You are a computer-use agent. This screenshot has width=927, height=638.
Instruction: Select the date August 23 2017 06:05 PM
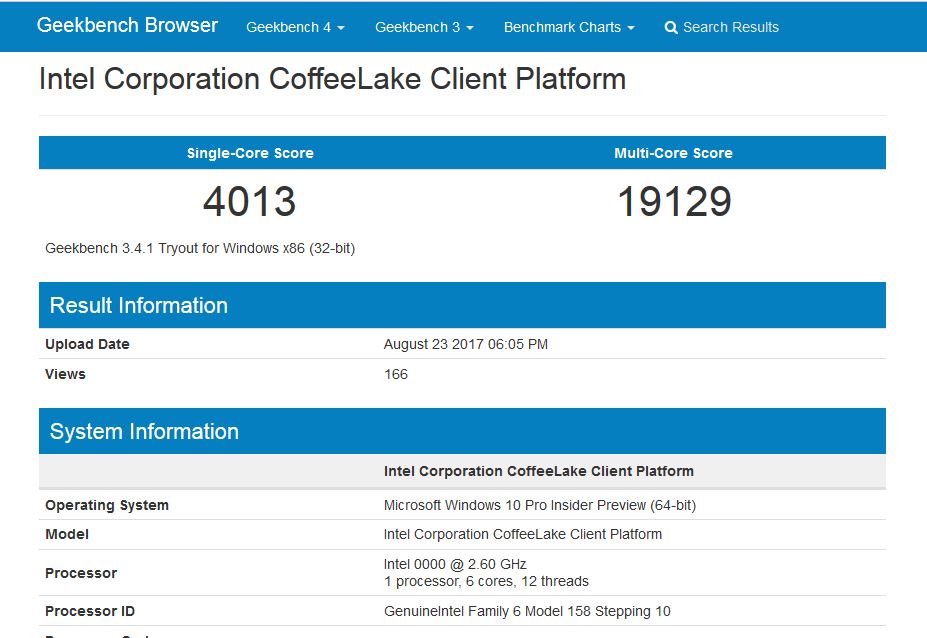pos(465,344)
